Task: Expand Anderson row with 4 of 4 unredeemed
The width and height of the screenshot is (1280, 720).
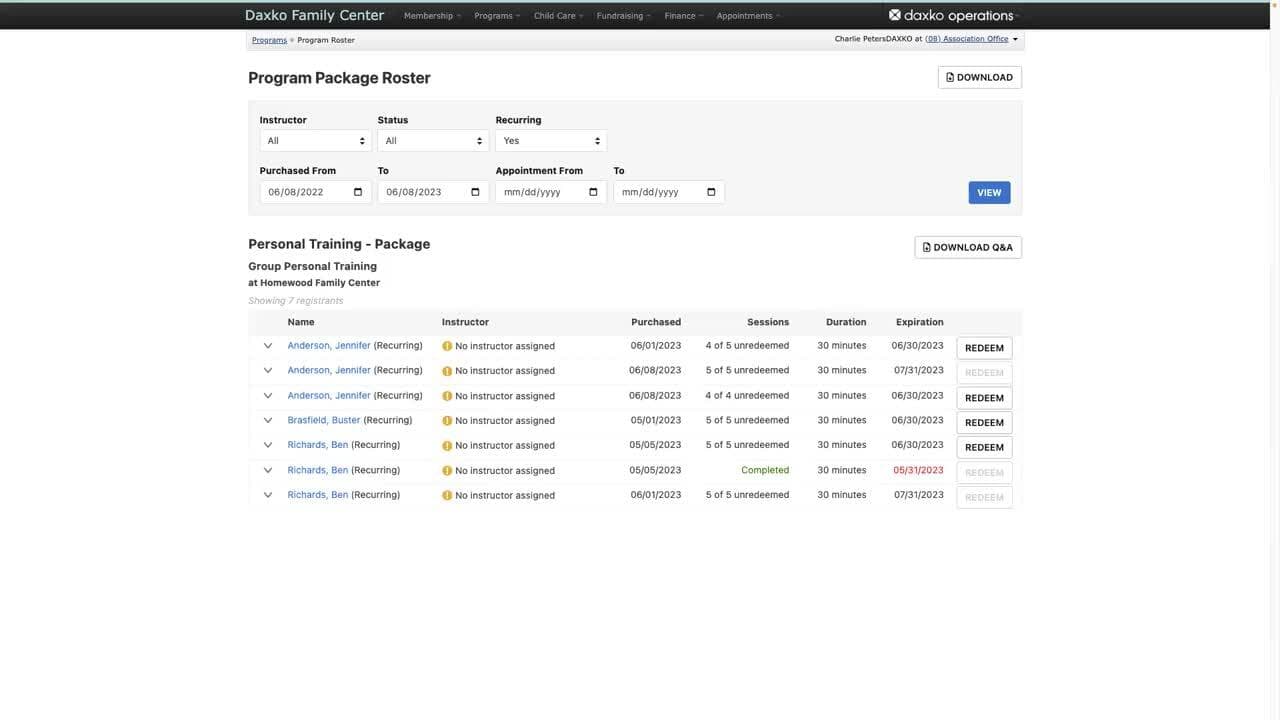Action: (x=268, y=396)
